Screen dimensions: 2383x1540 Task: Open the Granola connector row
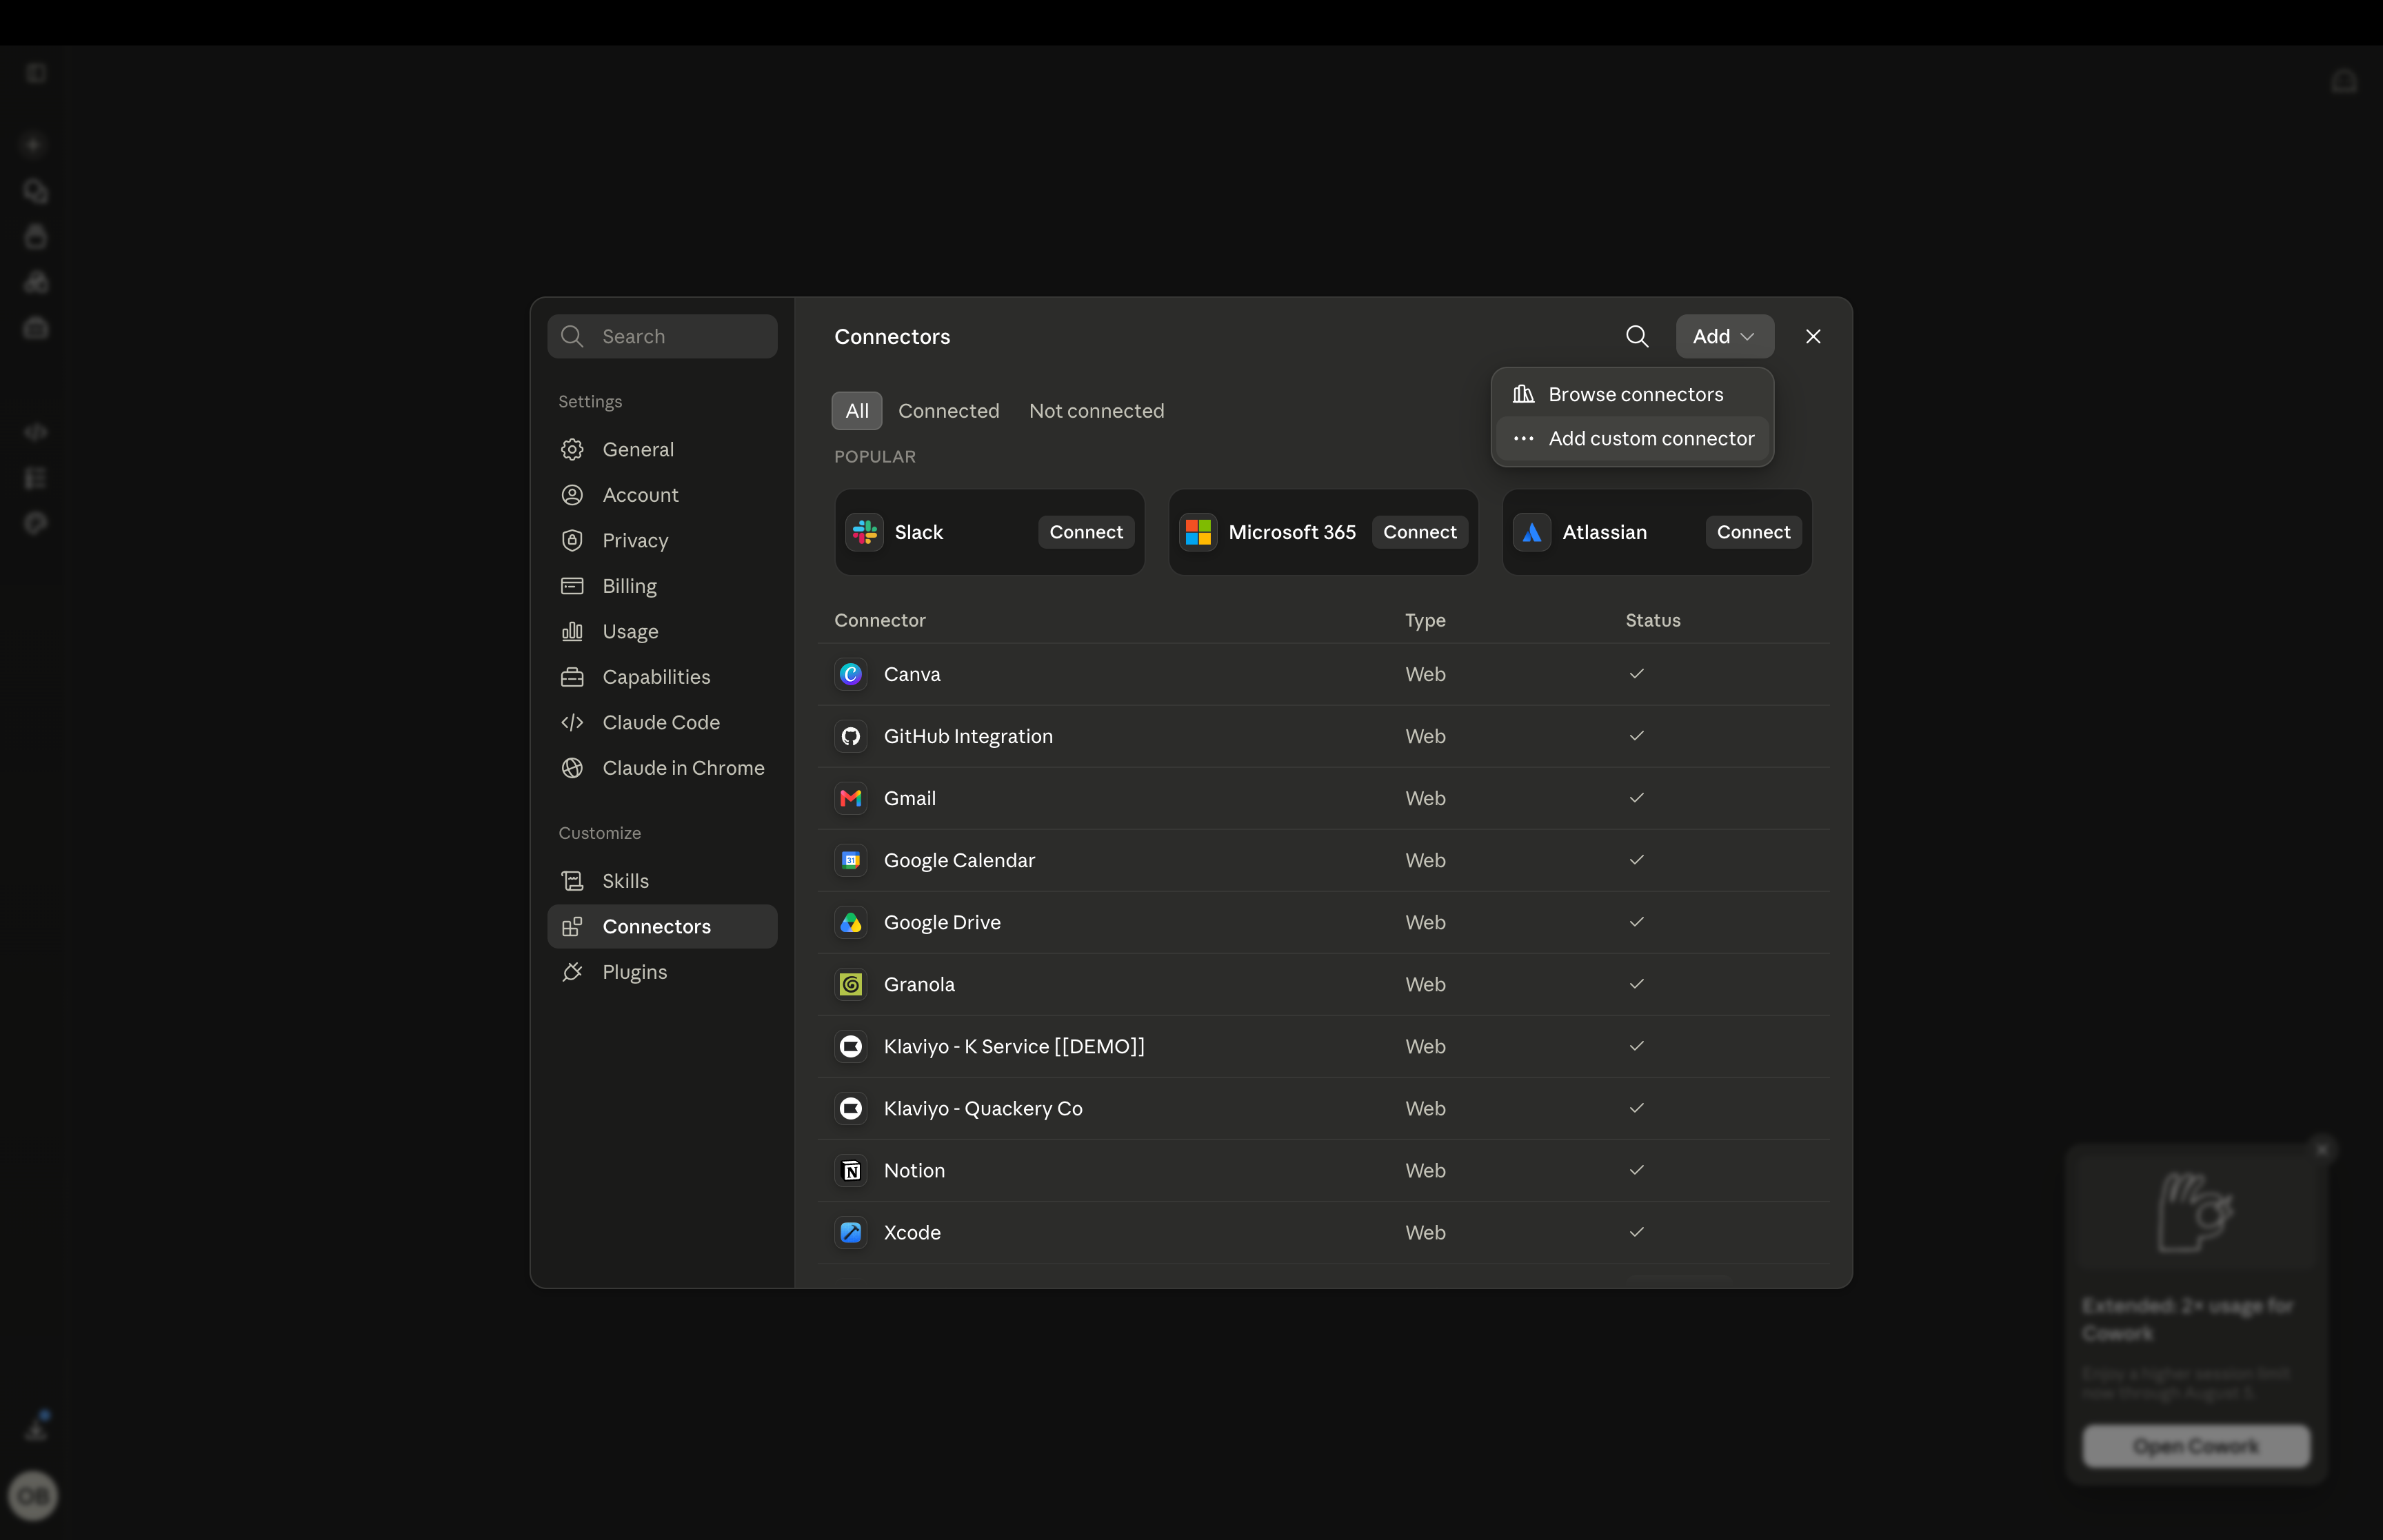pyautogui.click(x=1324, y=984)
